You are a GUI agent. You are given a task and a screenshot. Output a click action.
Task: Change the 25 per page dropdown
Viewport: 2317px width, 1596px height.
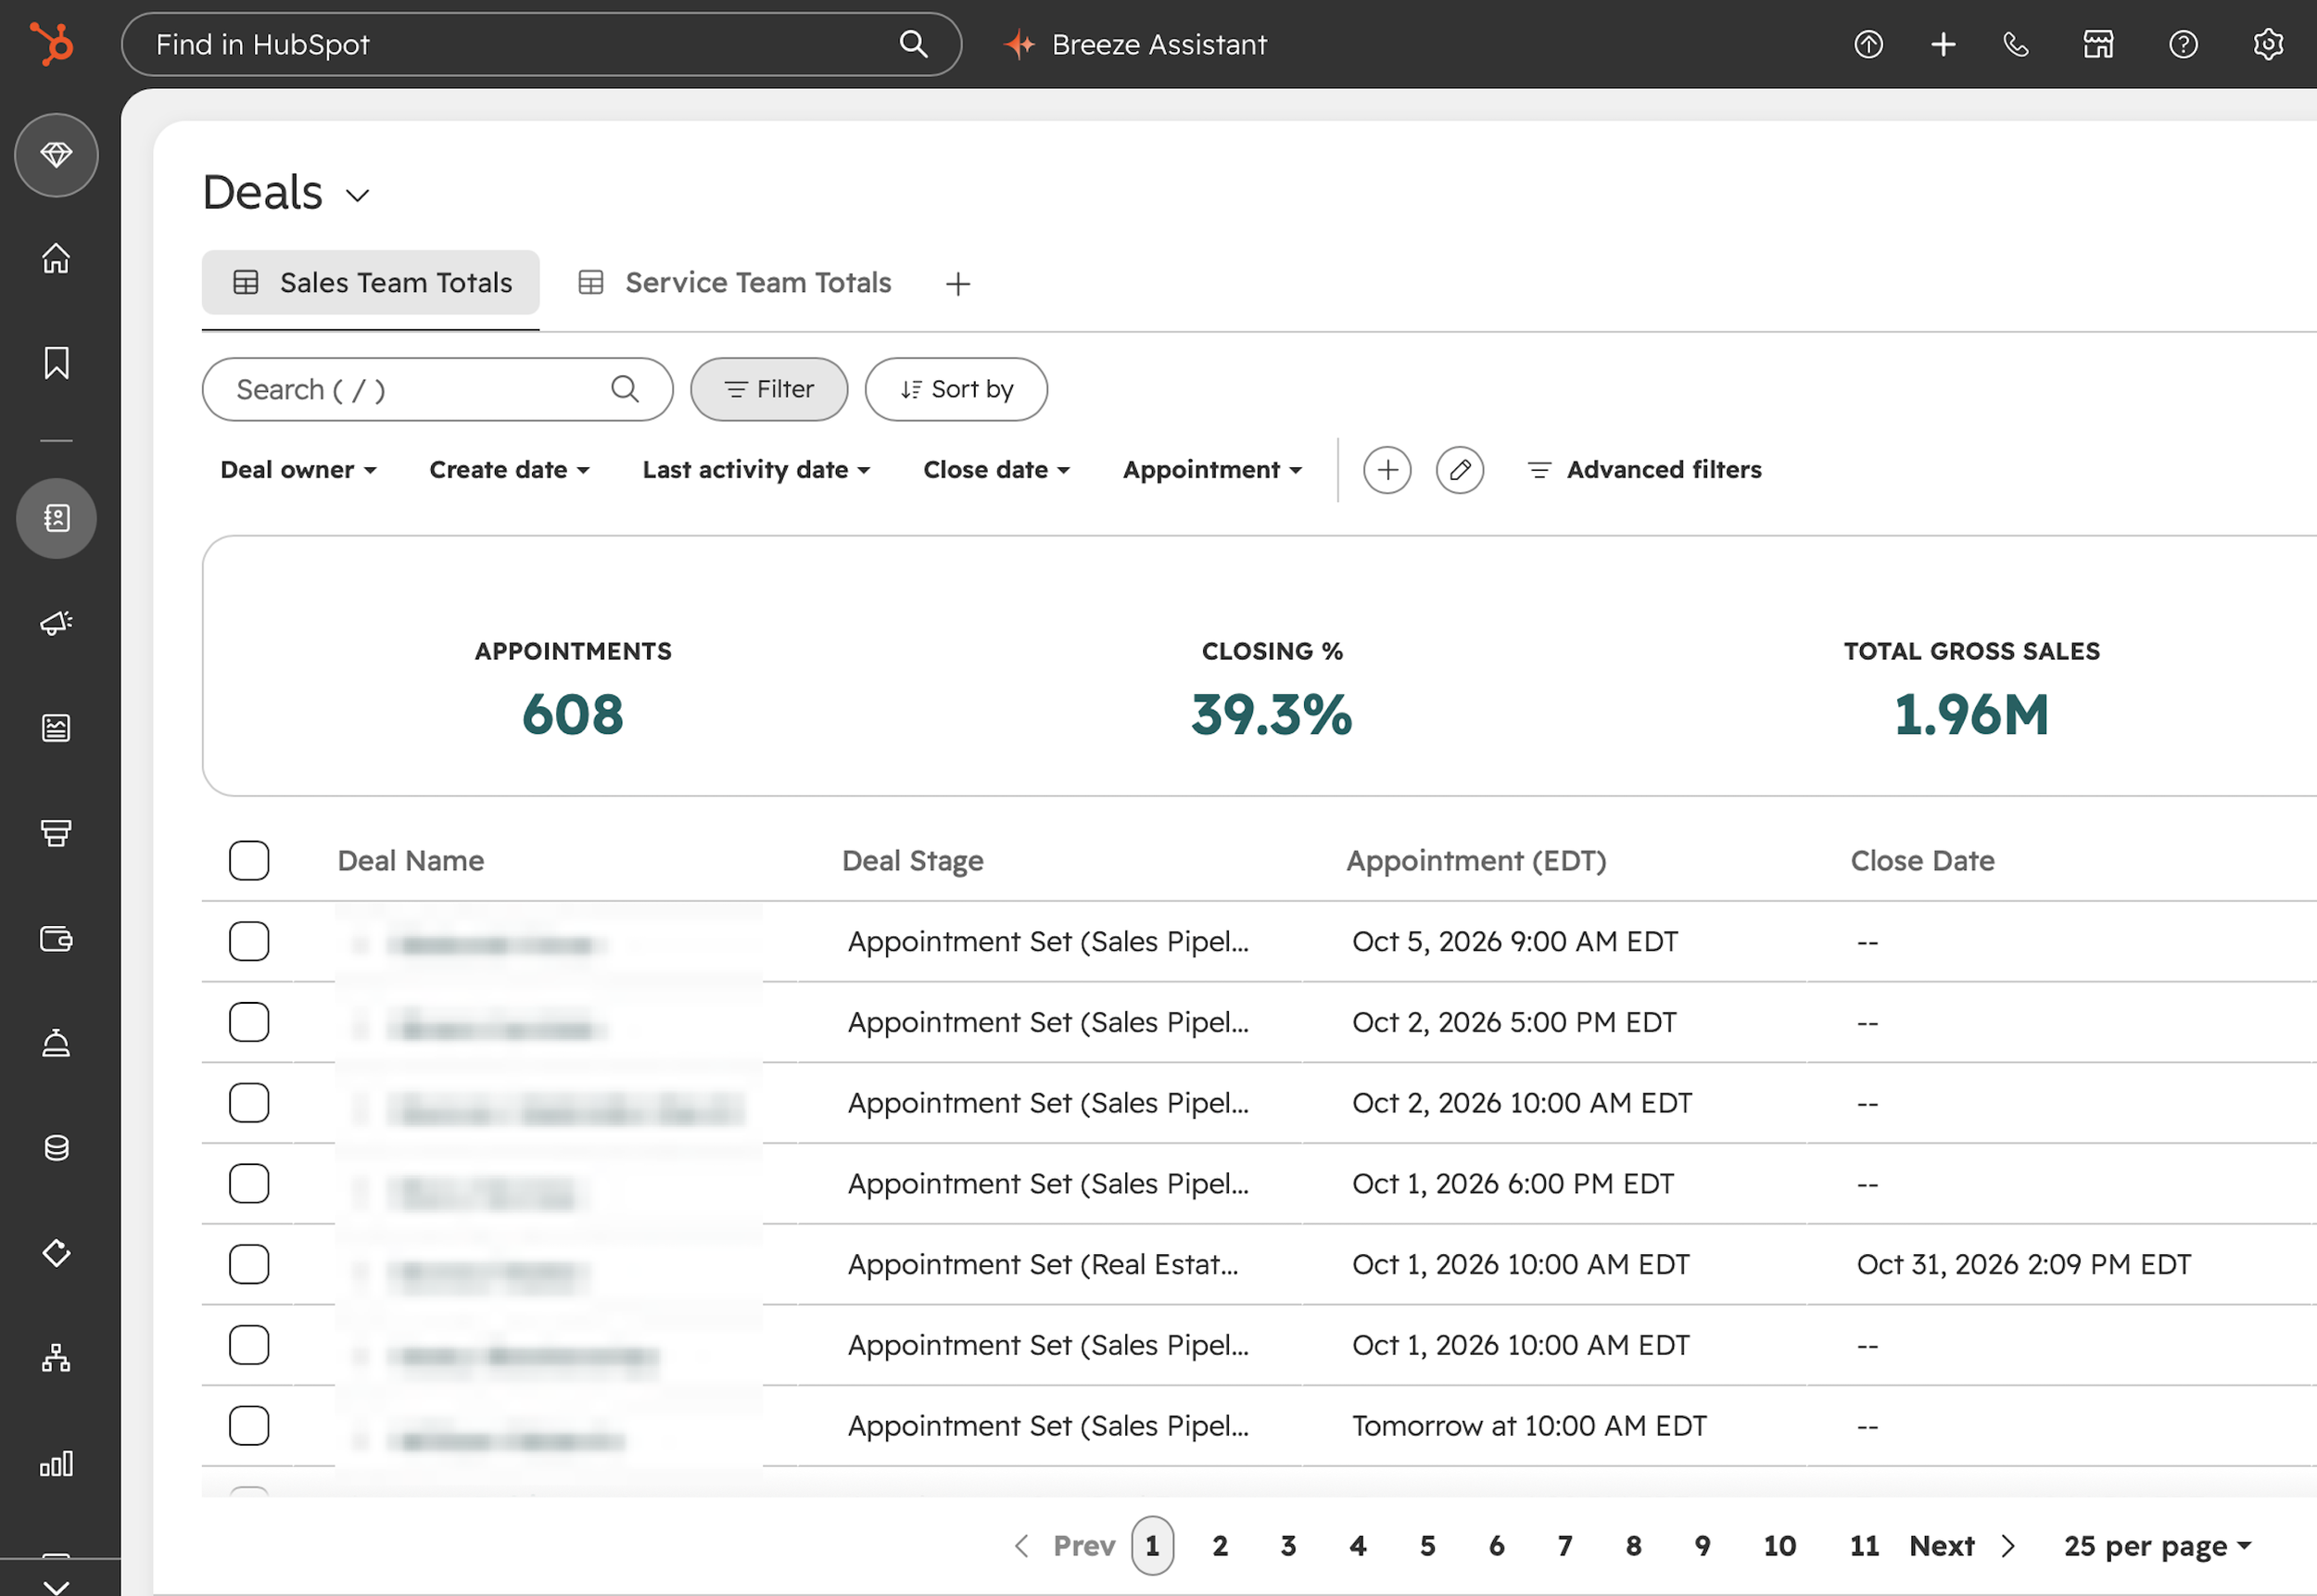(2158, 1546)
